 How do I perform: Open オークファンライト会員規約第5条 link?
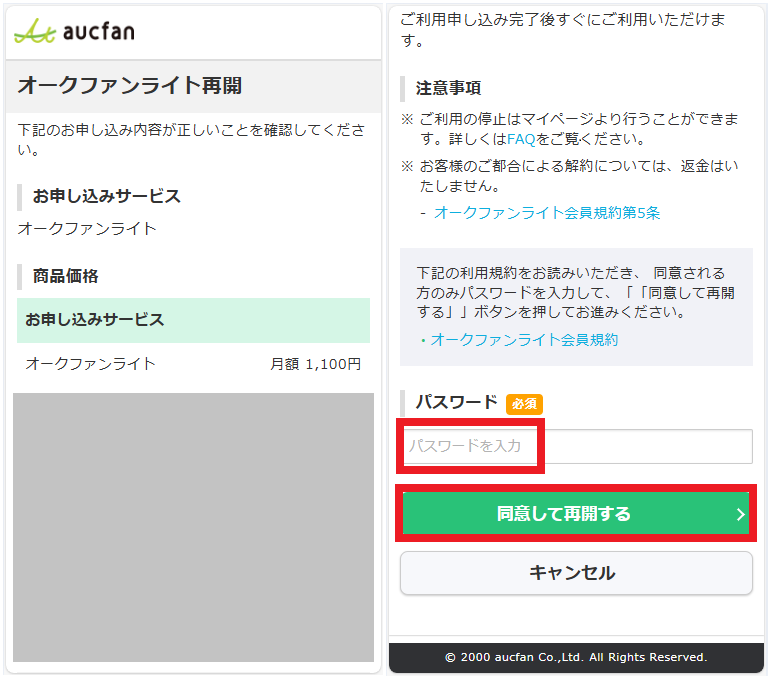547,213
